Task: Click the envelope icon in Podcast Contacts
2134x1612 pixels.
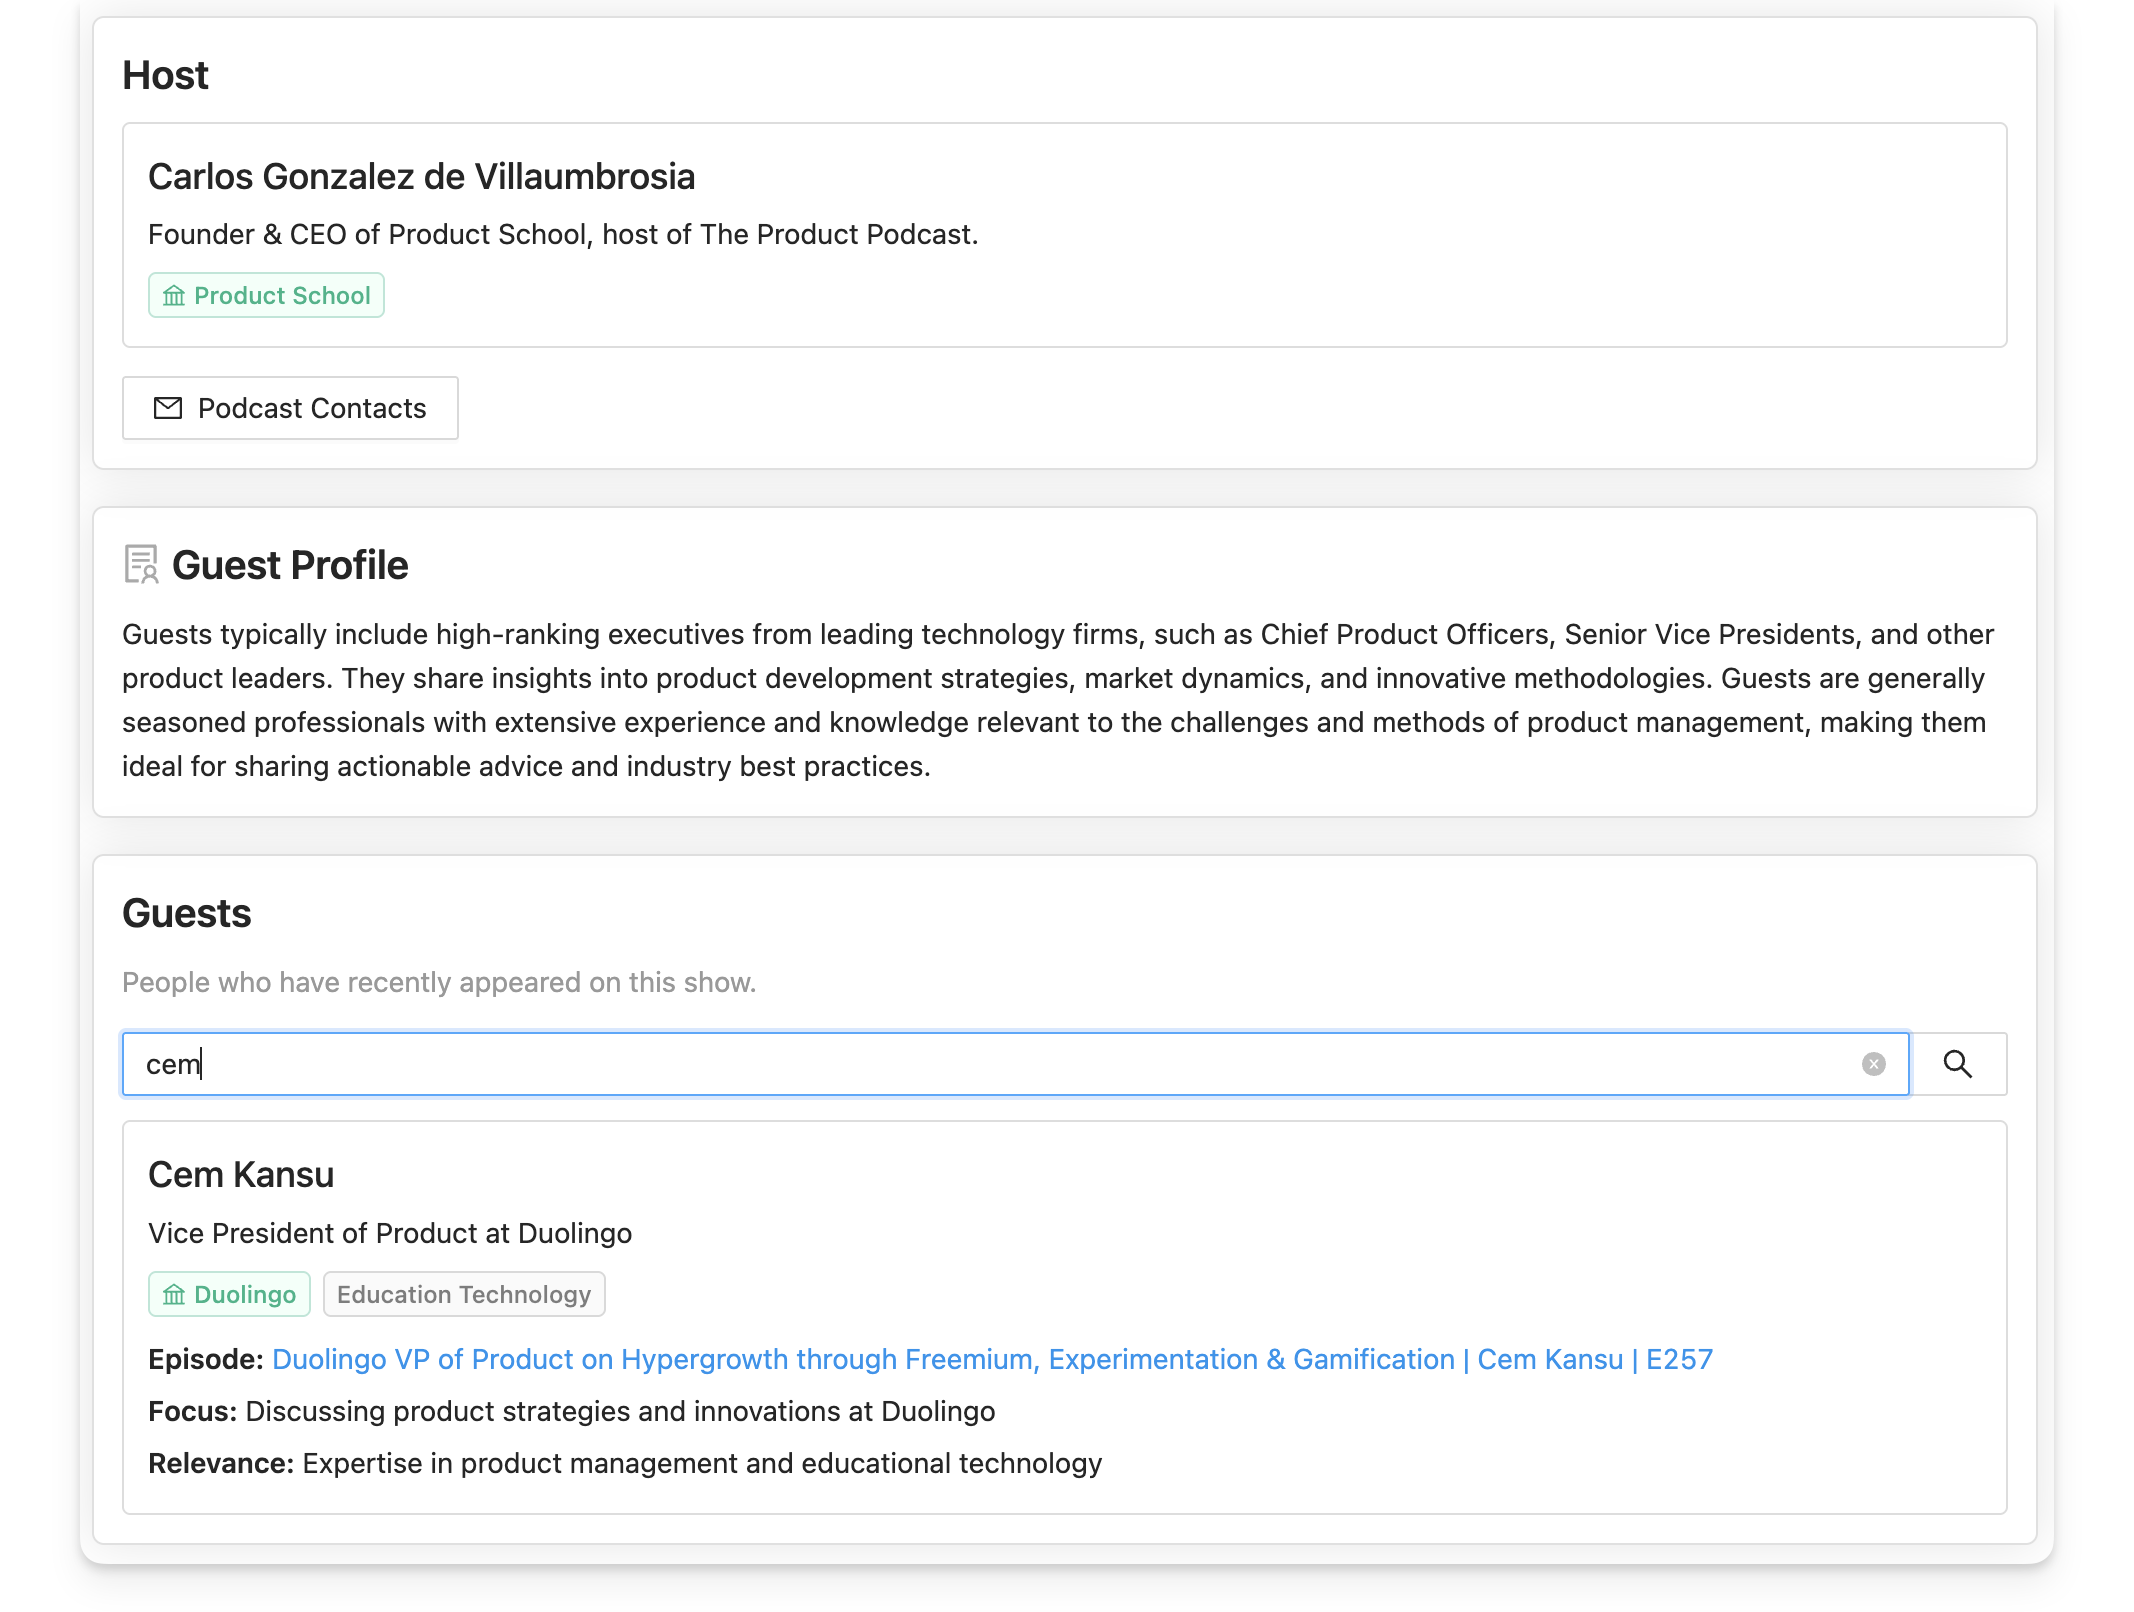Action: tap(168, 408)
